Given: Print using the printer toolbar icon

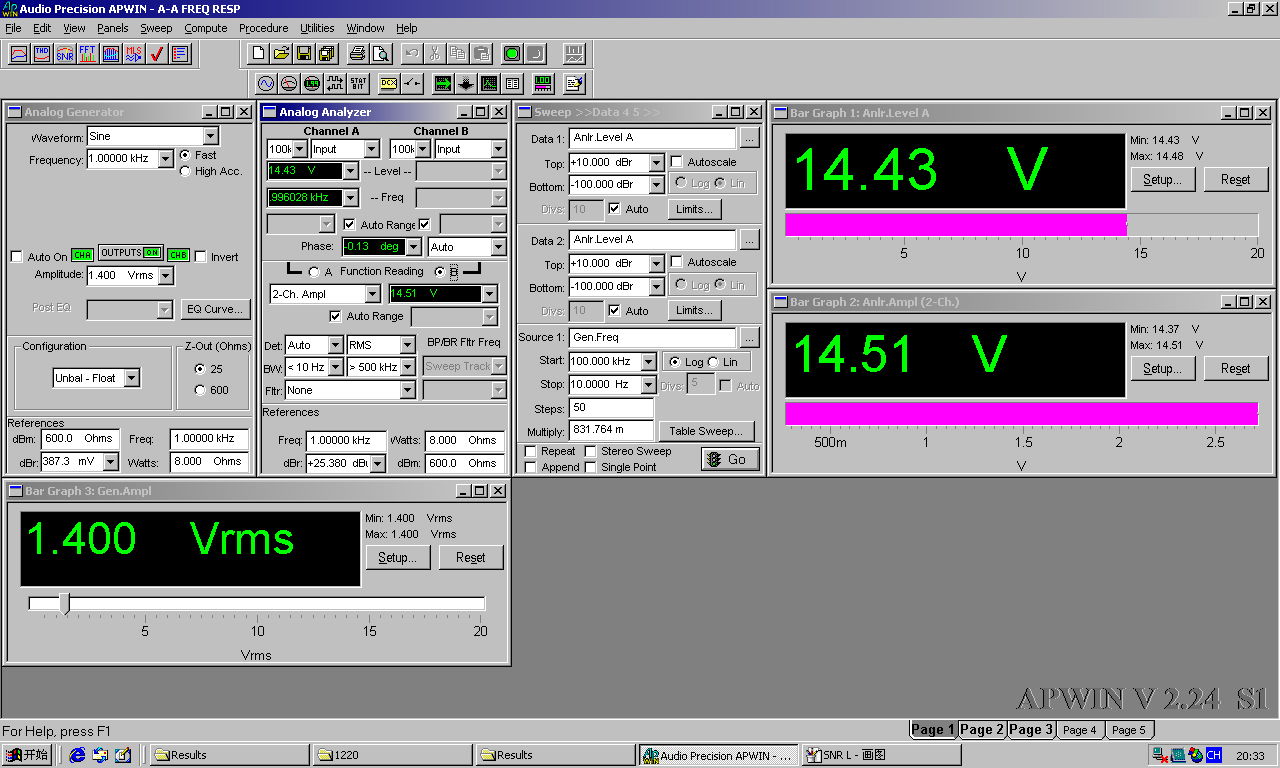Looking at the screenshot, I should coord(357,53).
